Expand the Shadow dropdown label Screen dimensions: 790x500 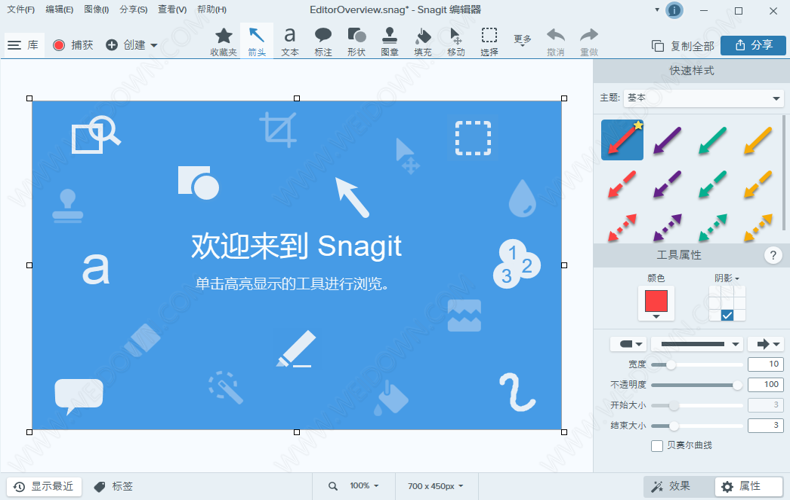(727, 278)
